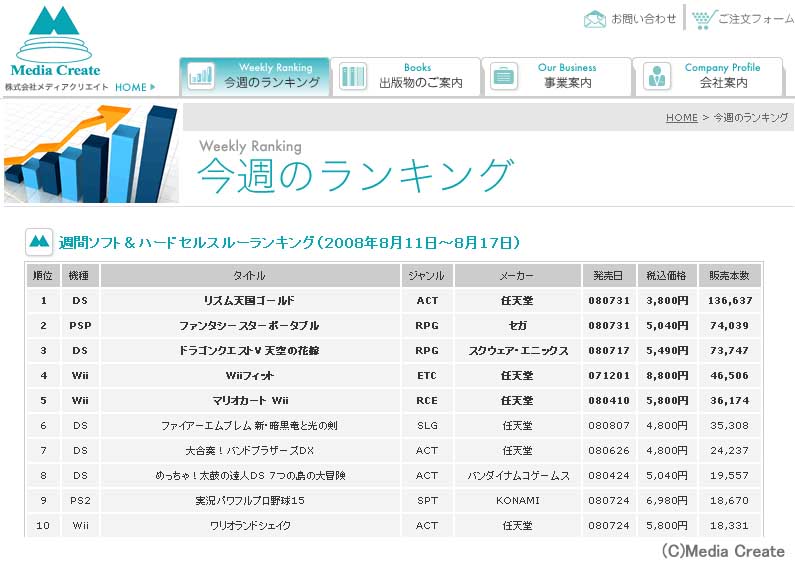
Task: Click the メーカー column header
Action: pos(517,275)
